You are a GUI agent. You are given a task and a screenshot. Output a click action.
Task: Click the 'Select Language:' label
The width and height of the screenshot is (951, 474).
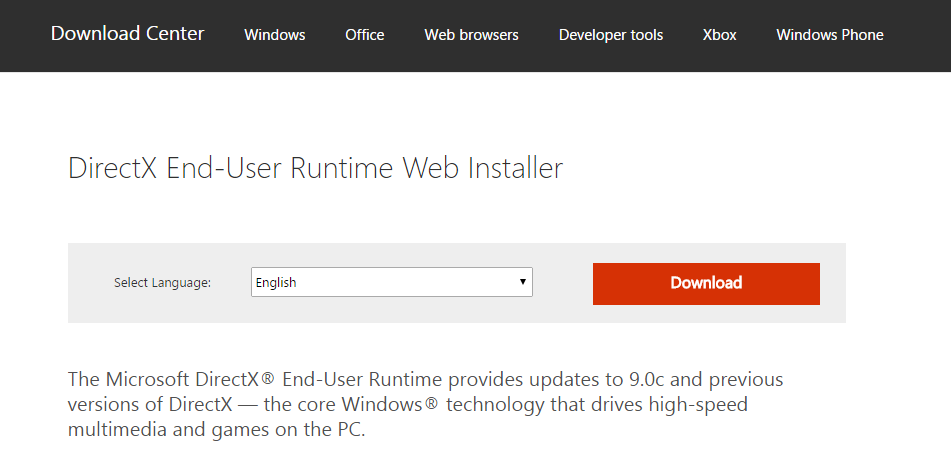click(163, 282)
